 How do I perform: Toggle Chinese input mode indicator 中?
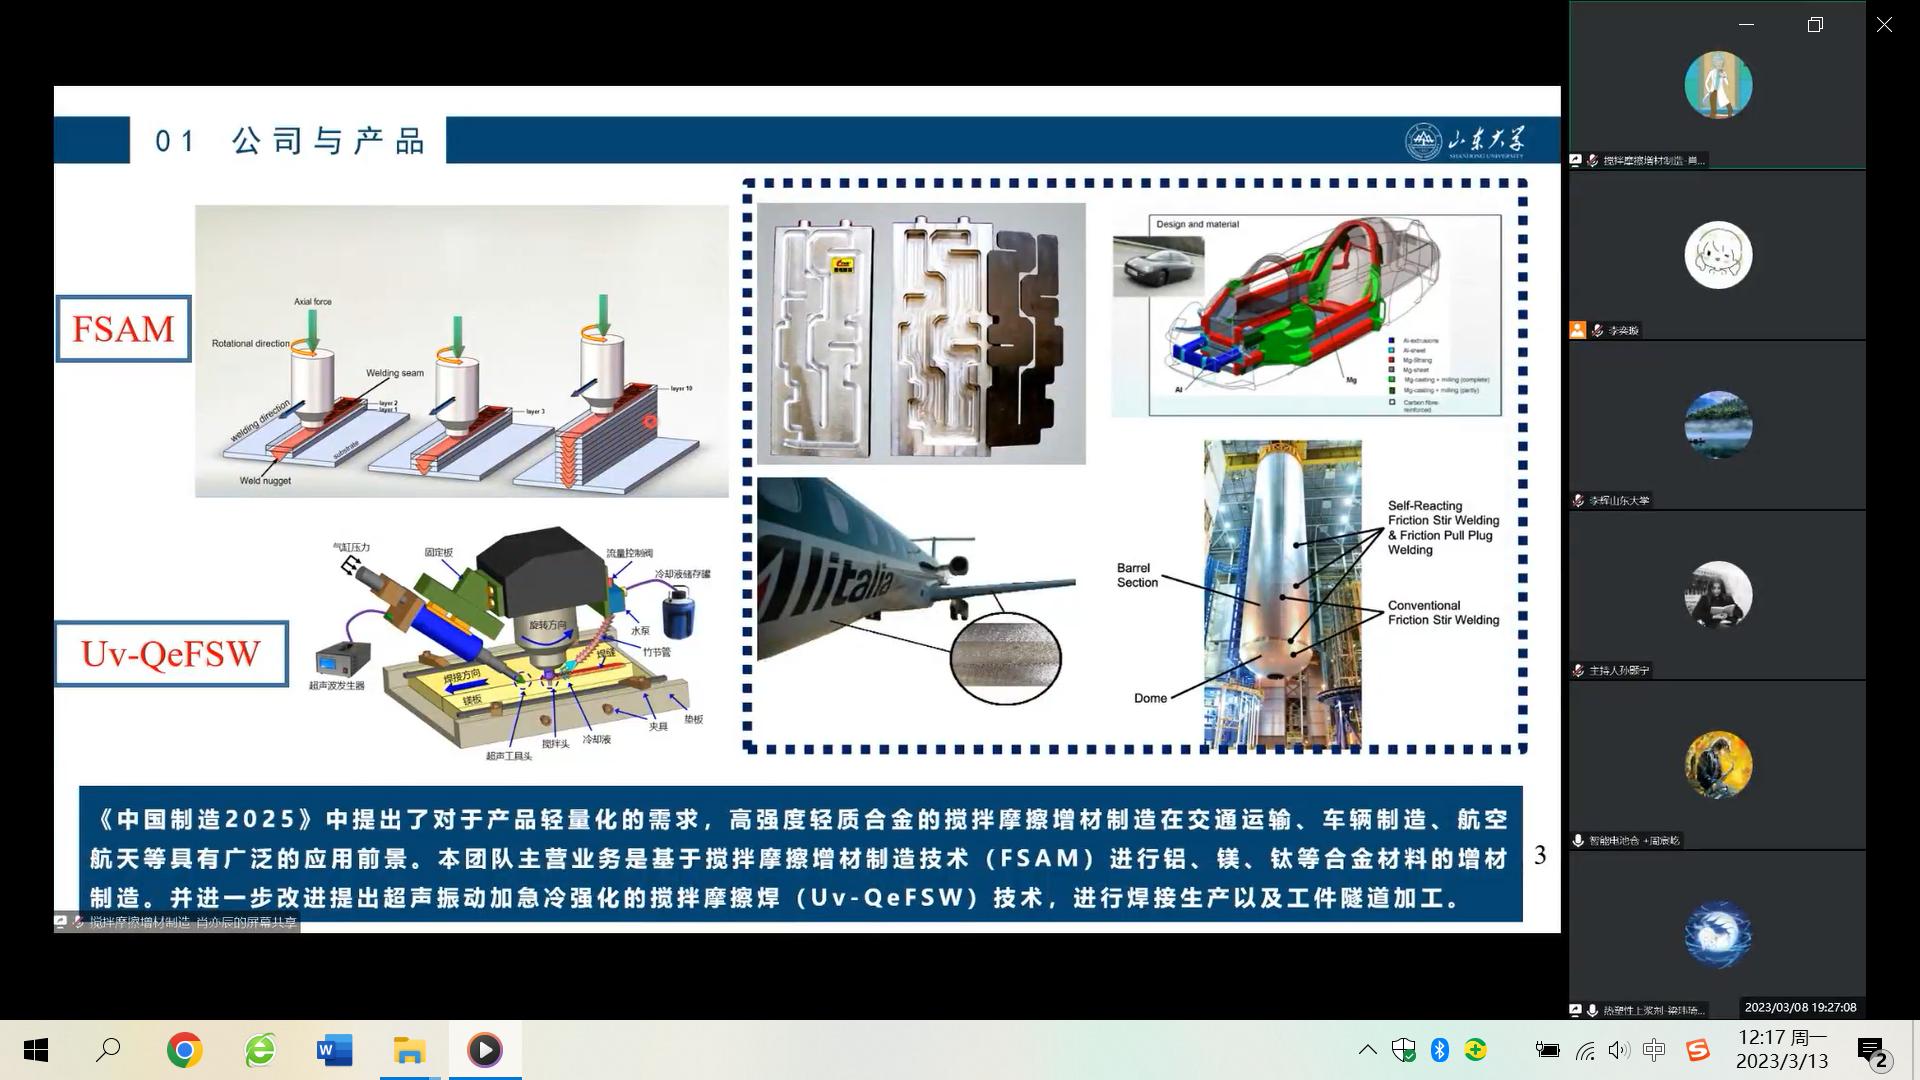click(1654, 1050)
